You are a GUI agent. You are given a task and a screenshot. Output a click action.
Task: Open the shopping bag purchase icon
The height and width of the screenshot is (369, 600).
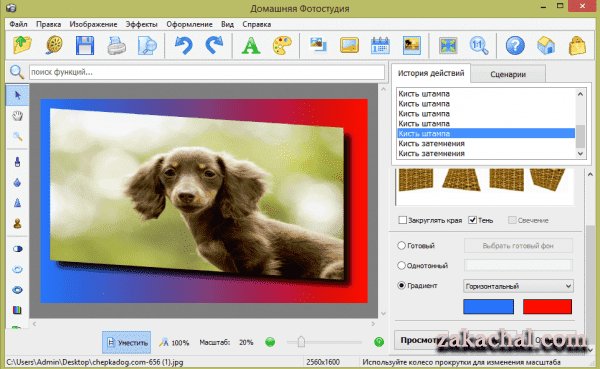(577, 45)
